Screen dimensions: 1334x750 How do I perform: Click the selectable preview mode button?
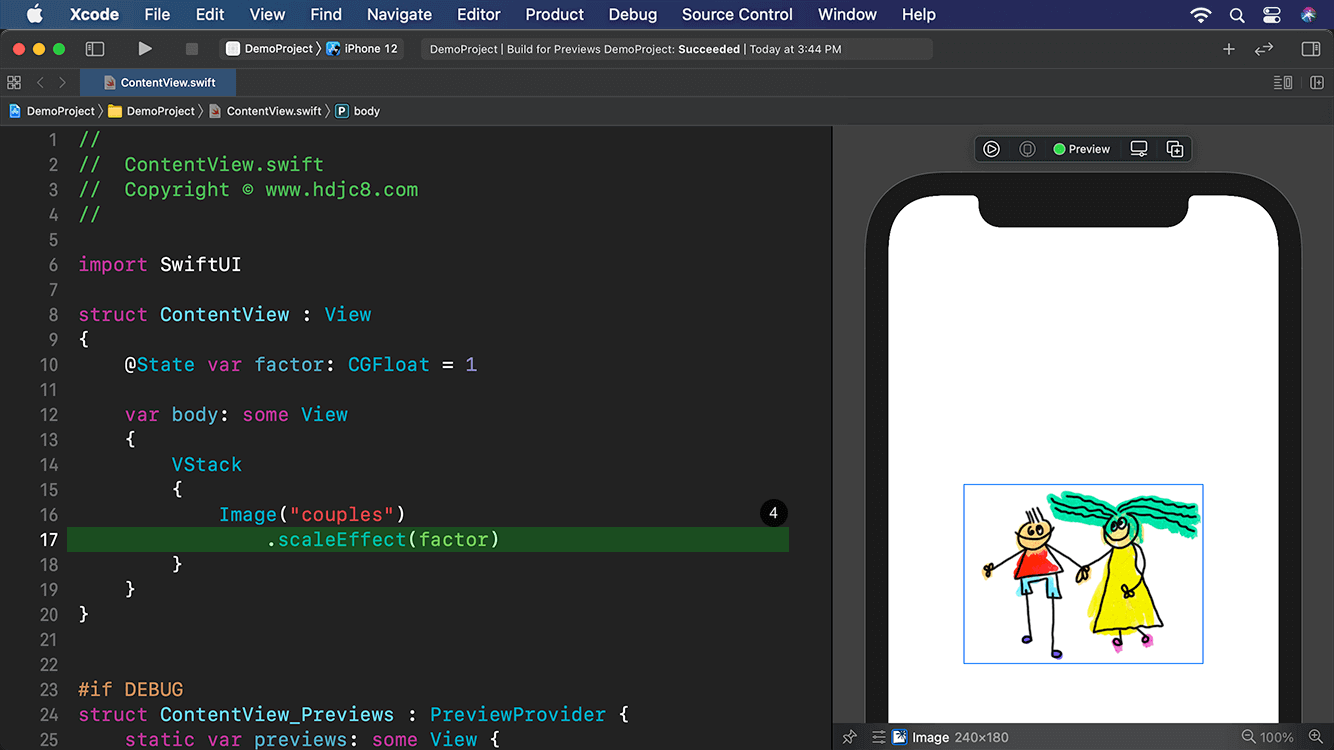(1027, 149)
